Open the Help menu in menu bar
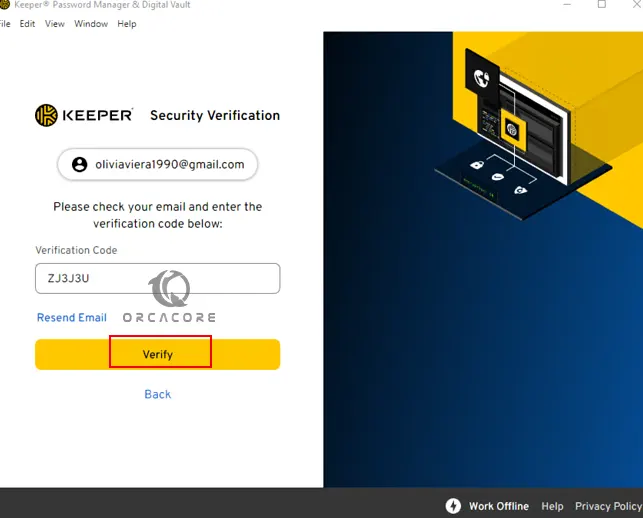The height and width of the screenshot is (518, 643). tap(127, 24)
